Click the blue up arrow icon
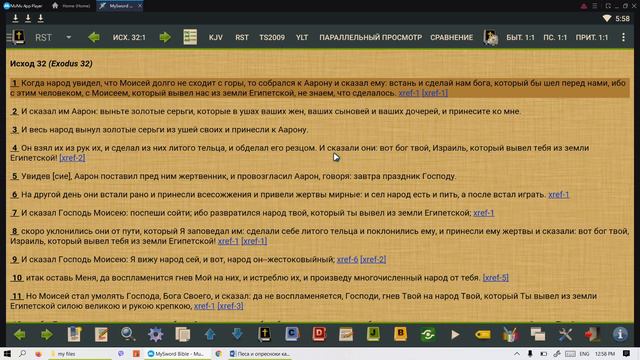This screenshot has height=360, width=640. [210, 335]
